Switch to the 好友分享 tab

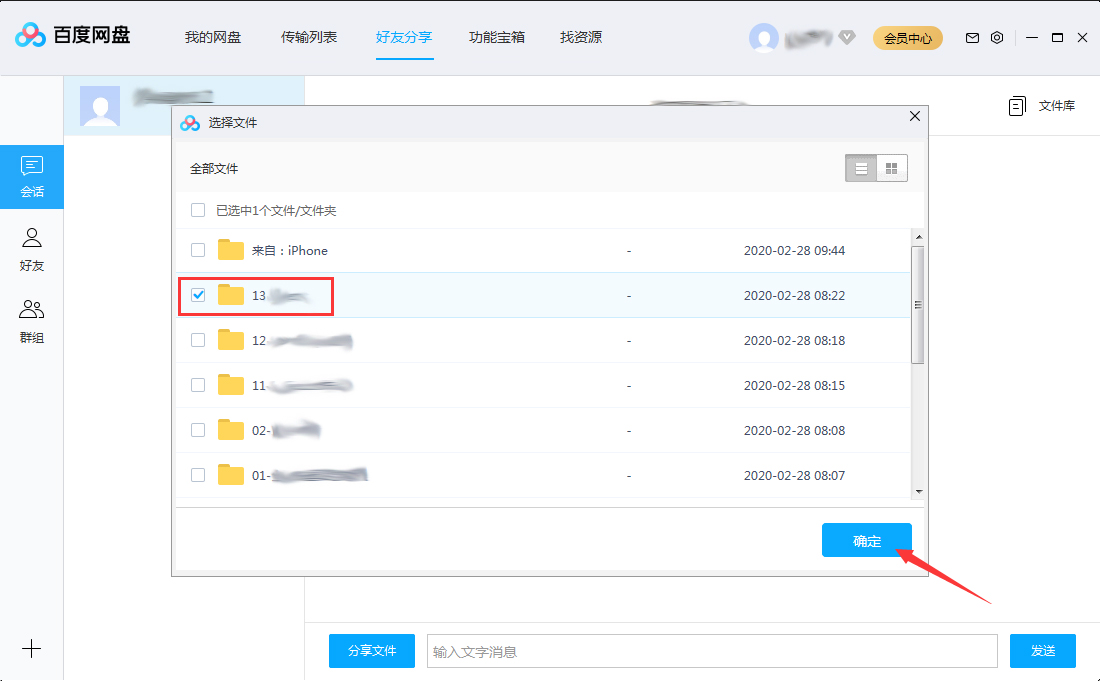pos(404,37)
